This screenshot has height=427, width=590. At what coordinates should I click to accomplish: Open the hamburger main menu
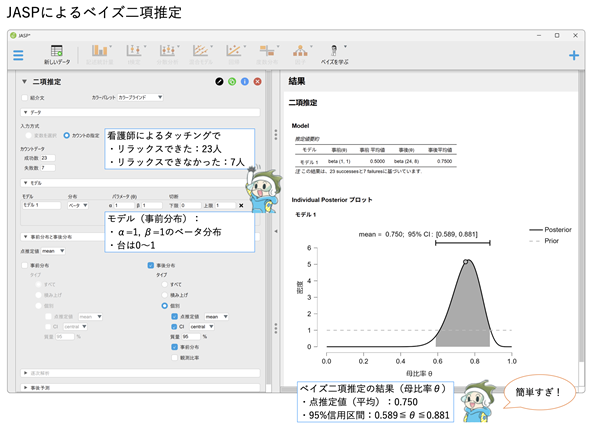(x=18, y=55)
